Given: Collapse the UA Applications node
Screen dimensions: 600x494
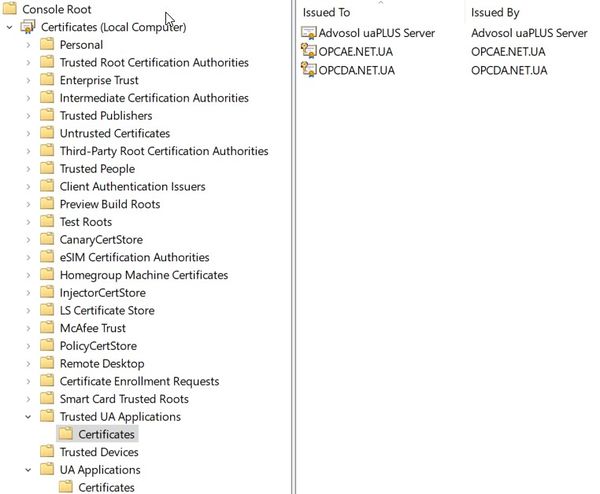Looking at the screenshot, I should tap(28, 470).
